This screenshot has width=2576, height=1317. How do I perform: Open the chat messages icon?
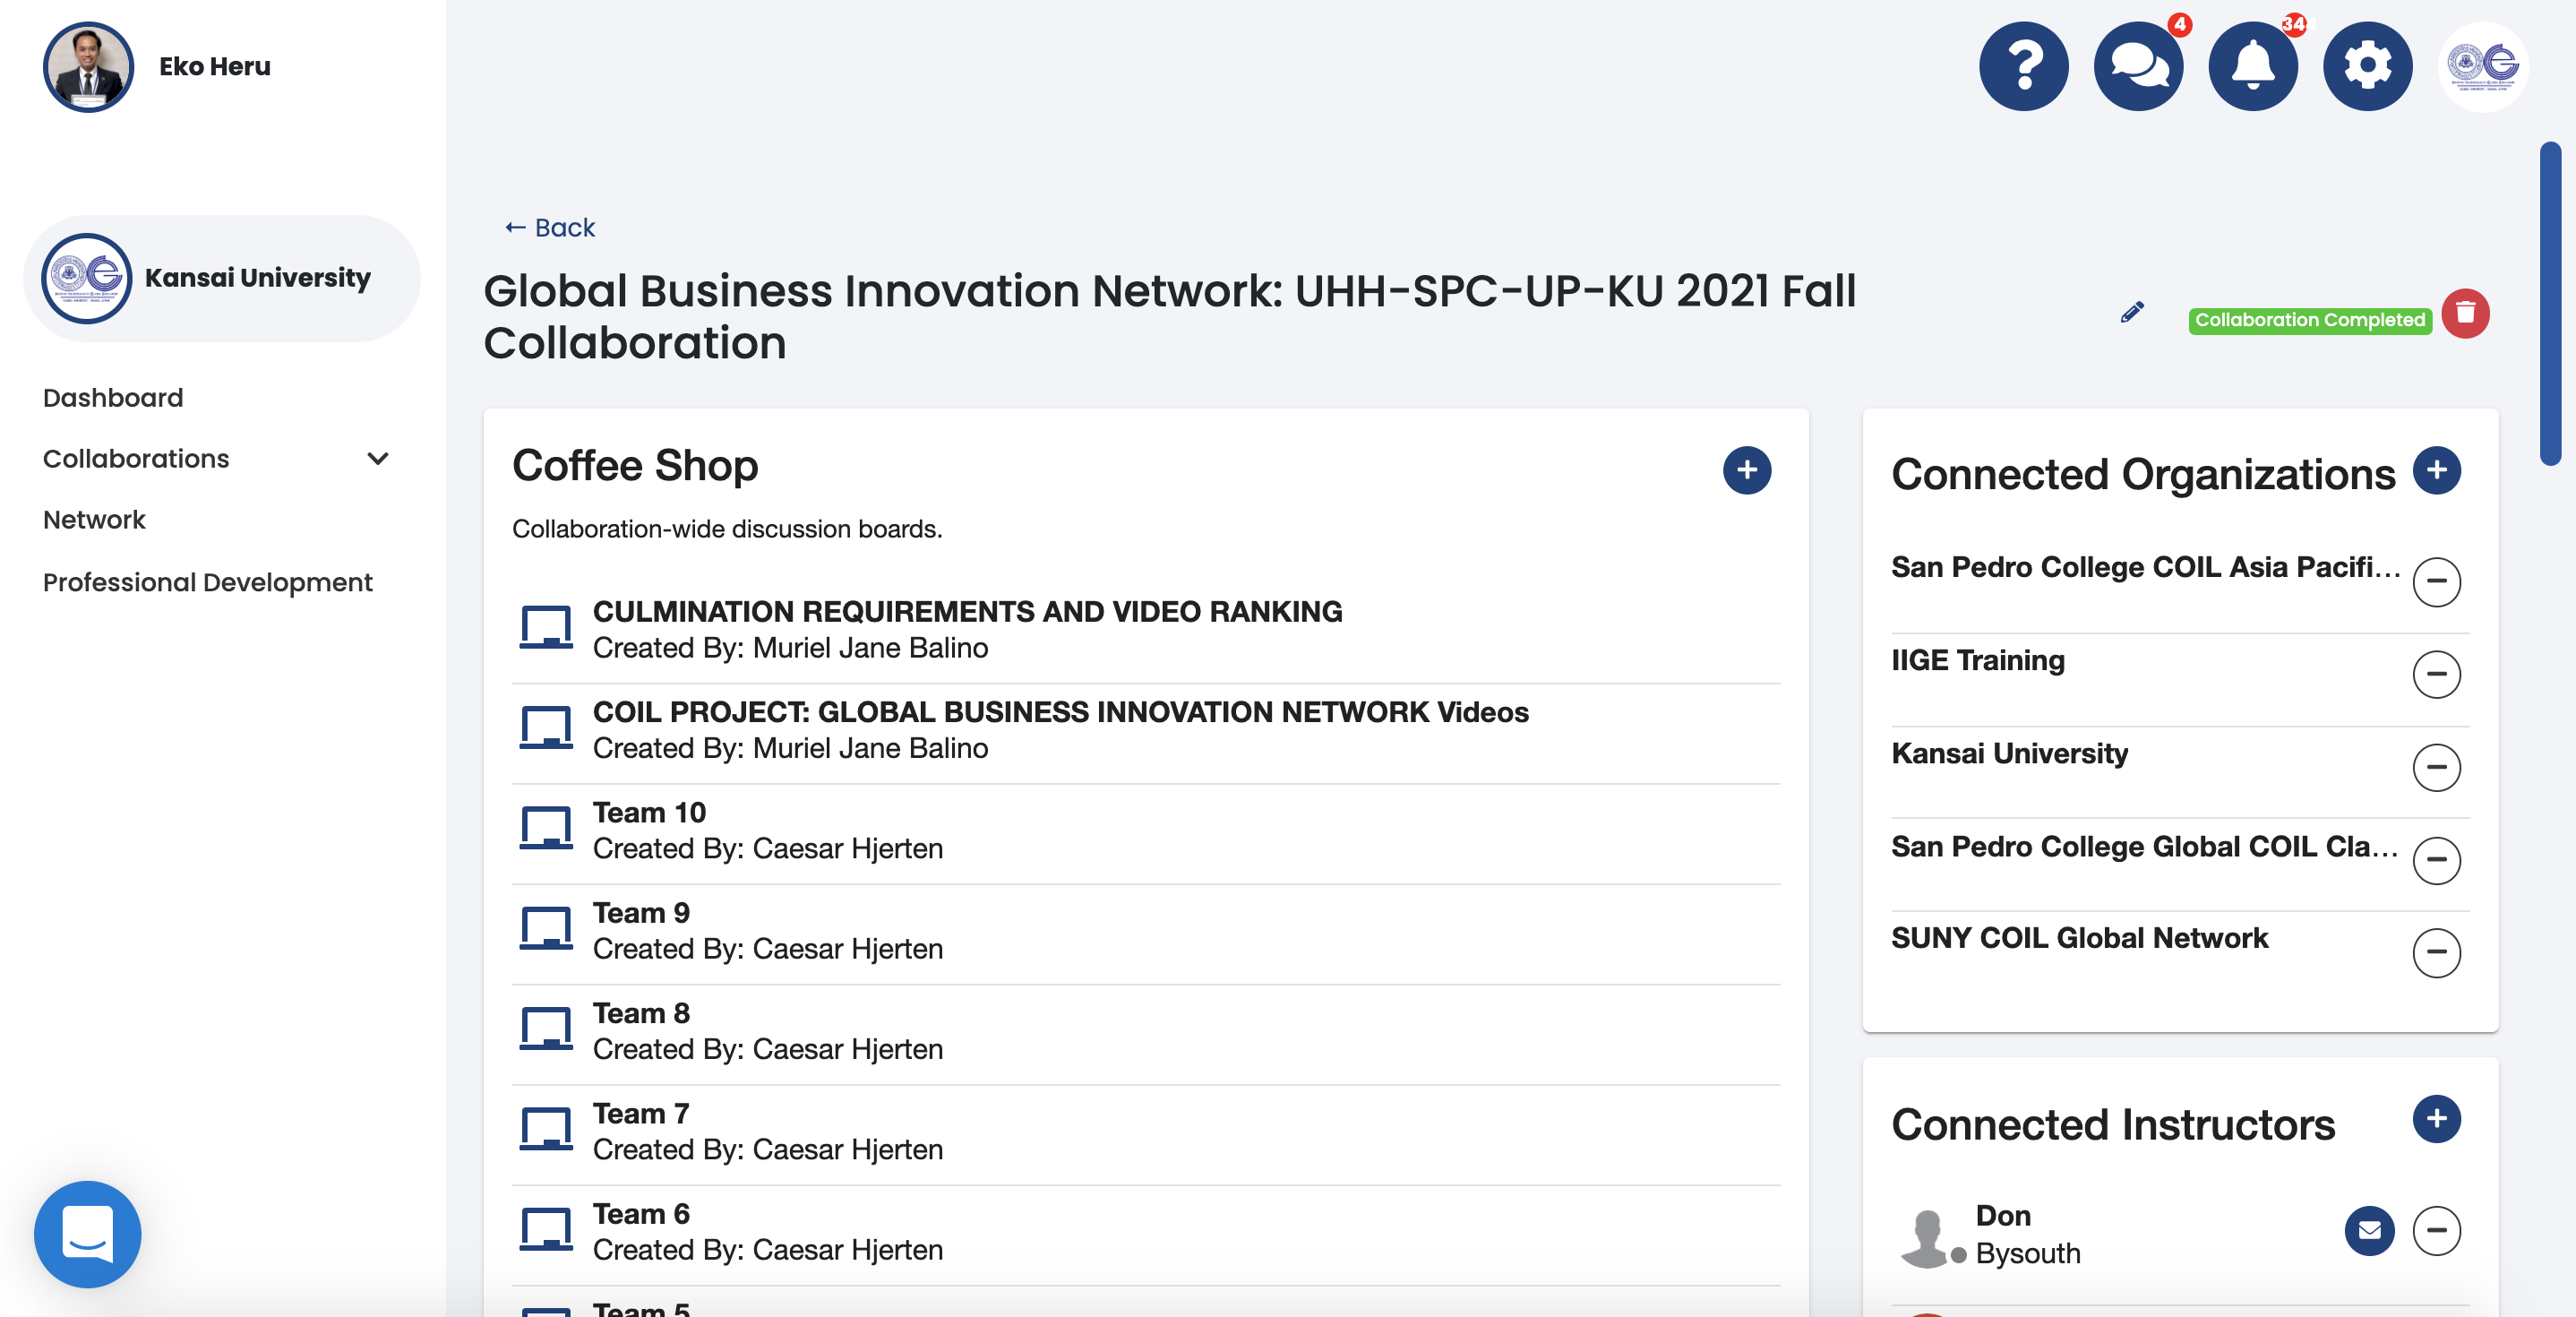coord(2137,66)
